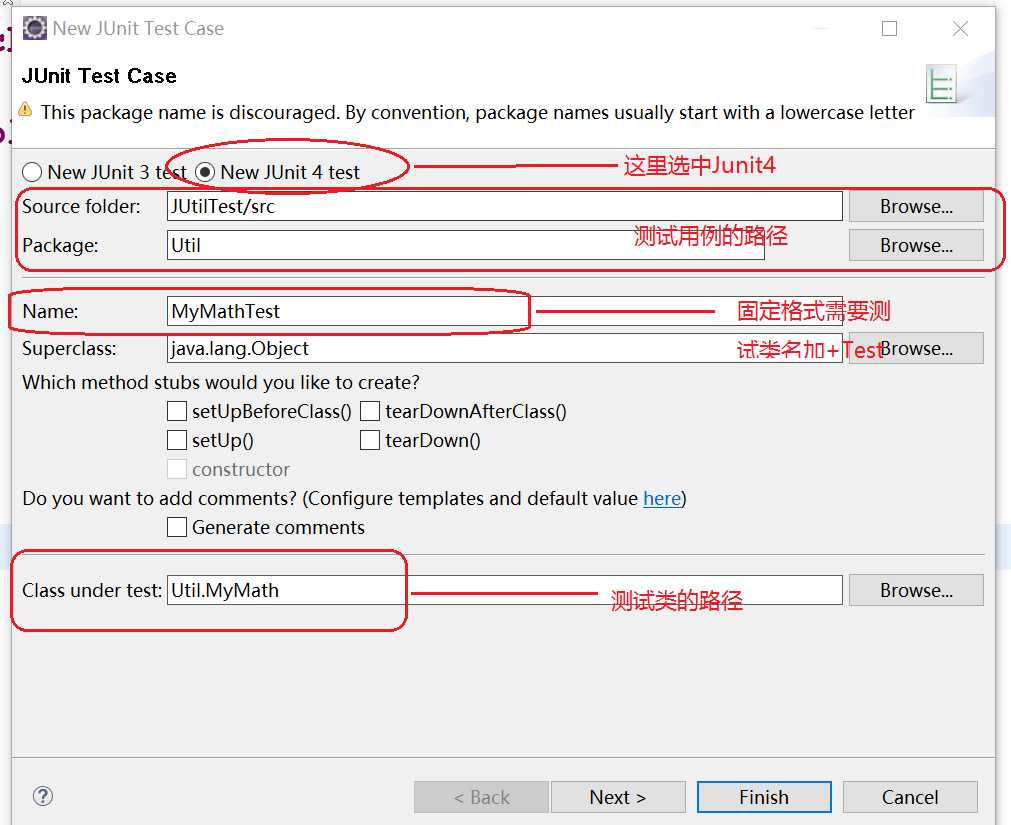Click the 'JUnit Test Case' heading text
Image resolution: width=1011 pixels, height=825 pixels.
99,76
